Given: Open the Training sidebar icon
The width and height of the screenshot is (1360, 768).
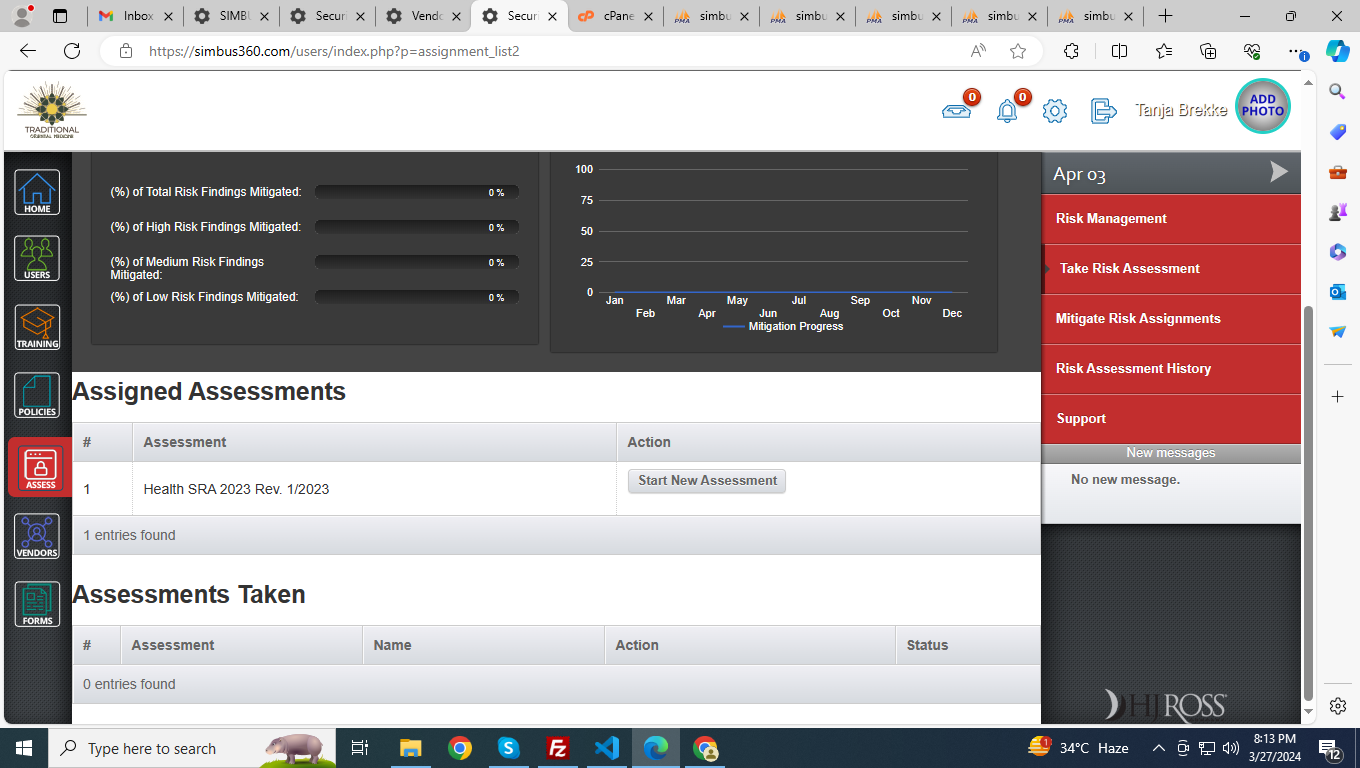Looking at the screenshot, I should pyautogui.click(x=37, y=328).
